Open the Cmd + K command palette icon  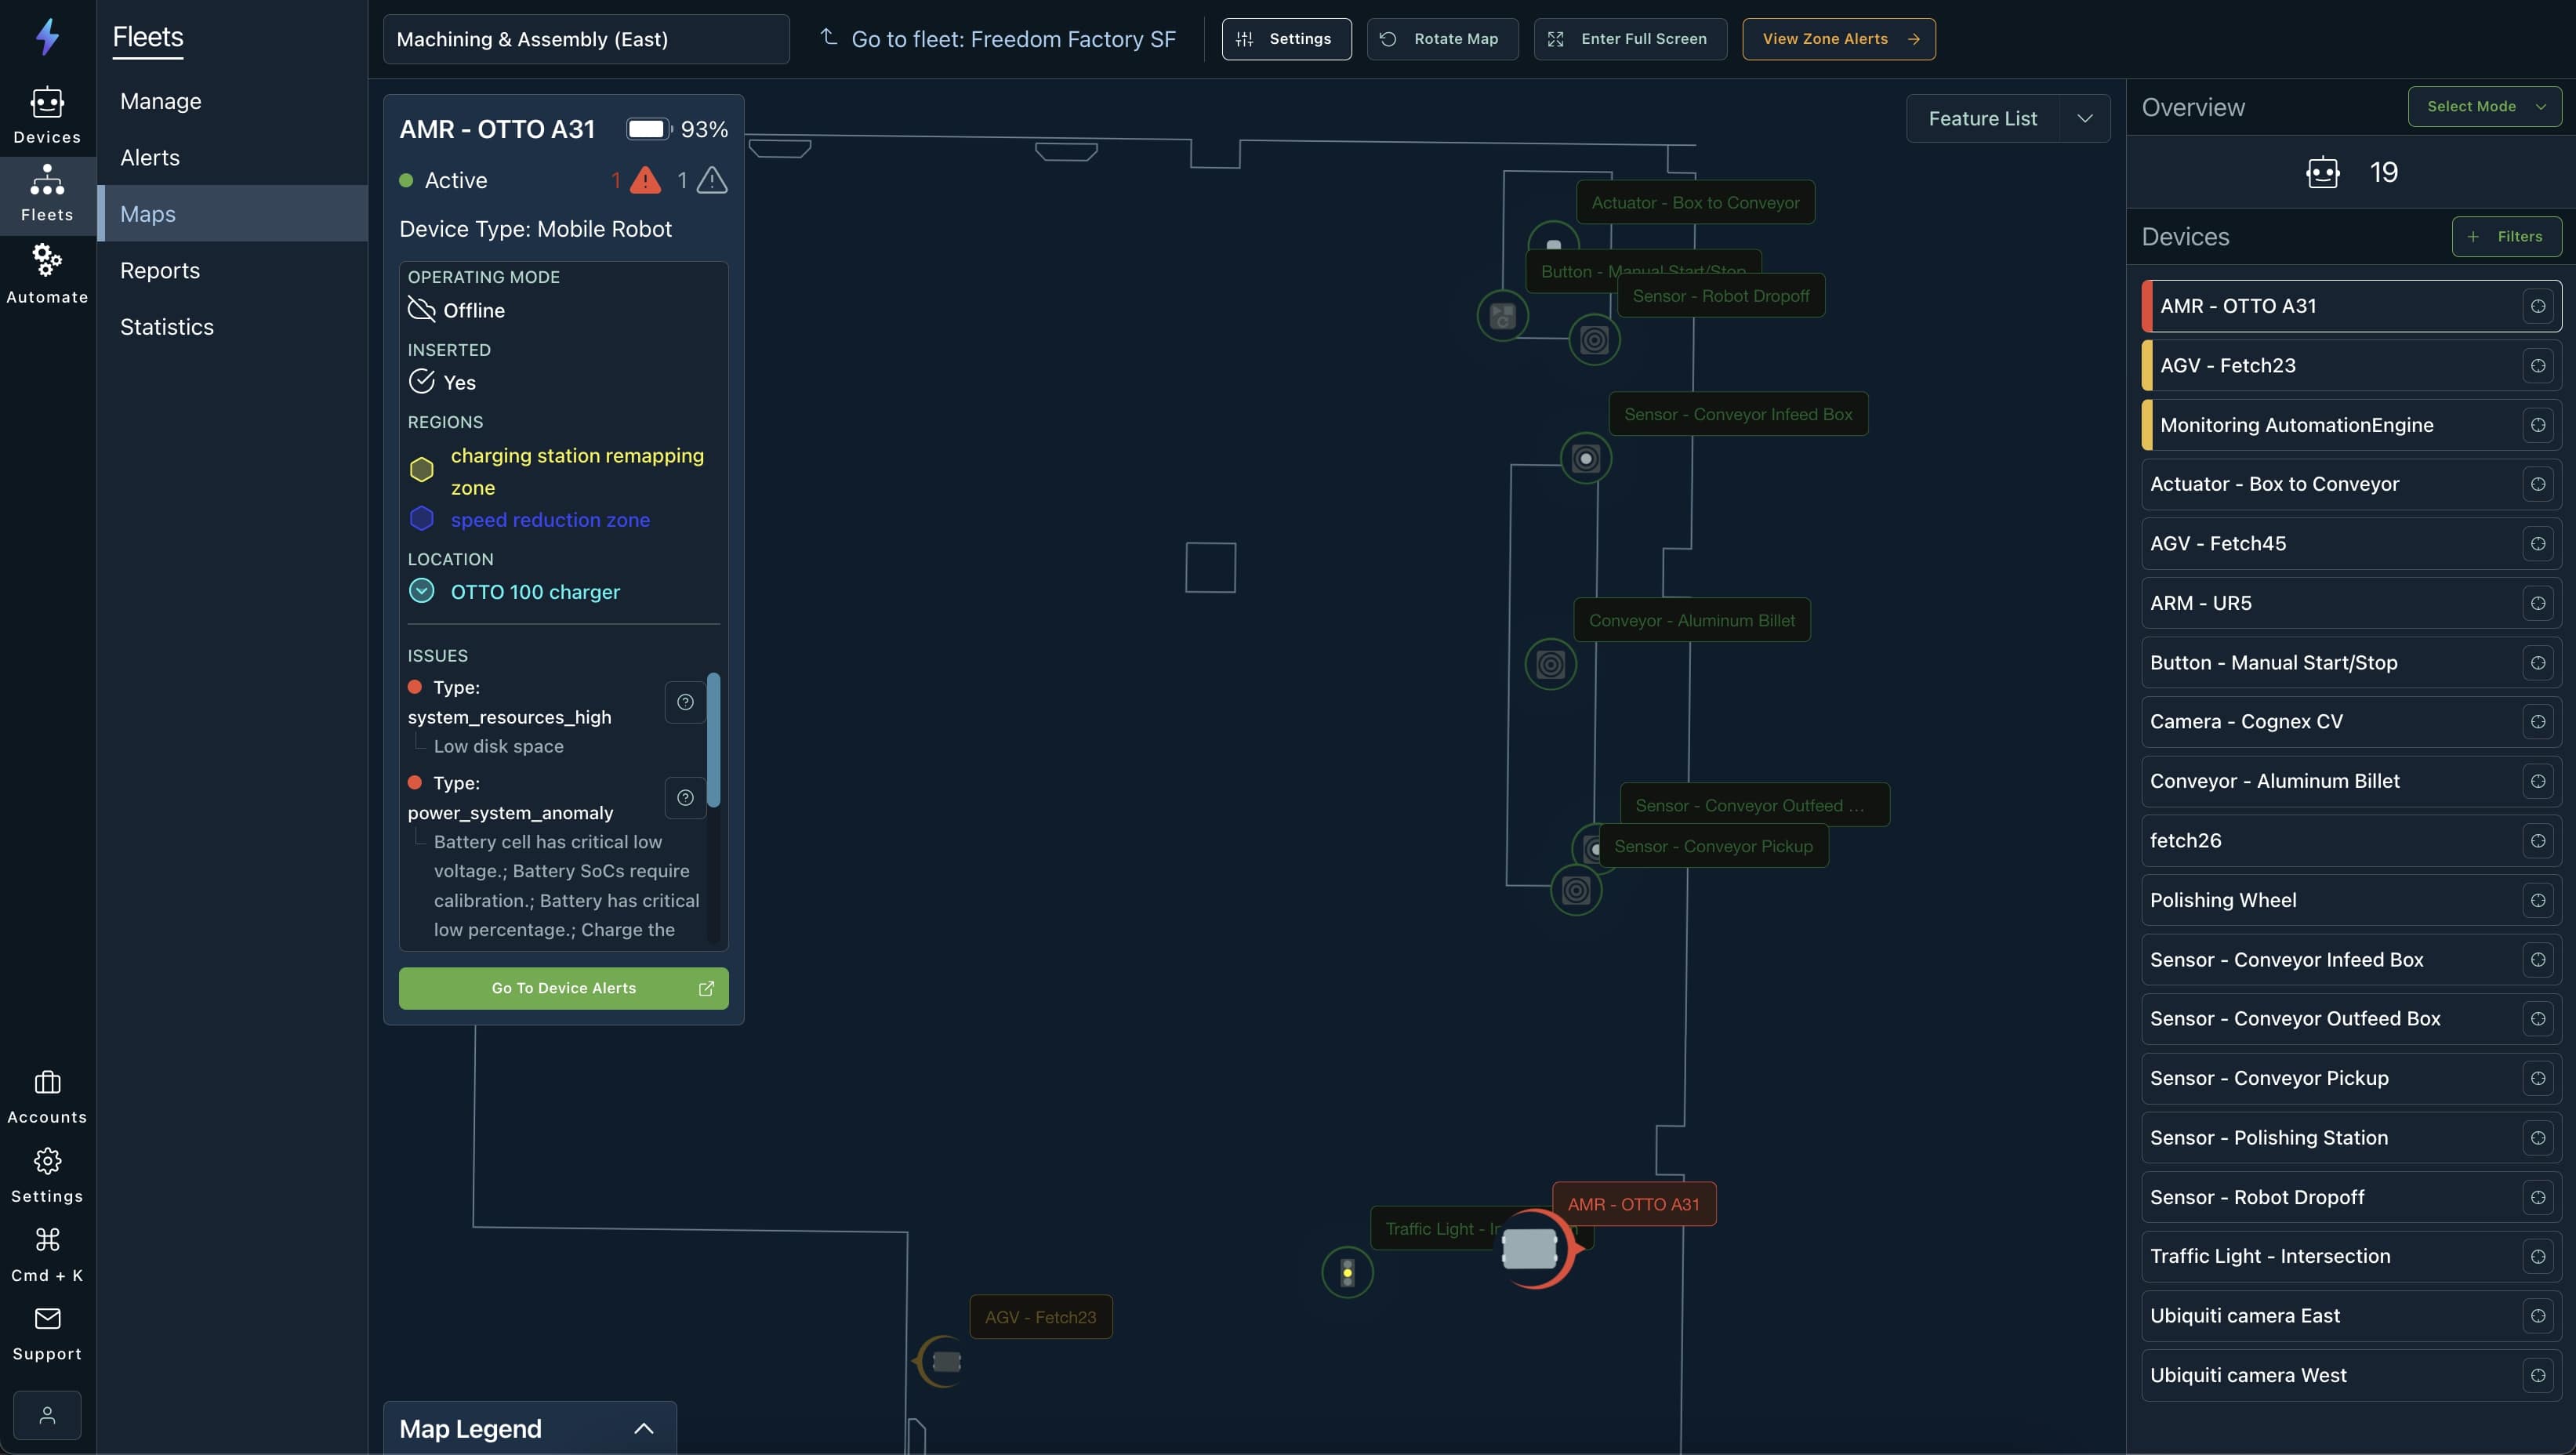47,1240
